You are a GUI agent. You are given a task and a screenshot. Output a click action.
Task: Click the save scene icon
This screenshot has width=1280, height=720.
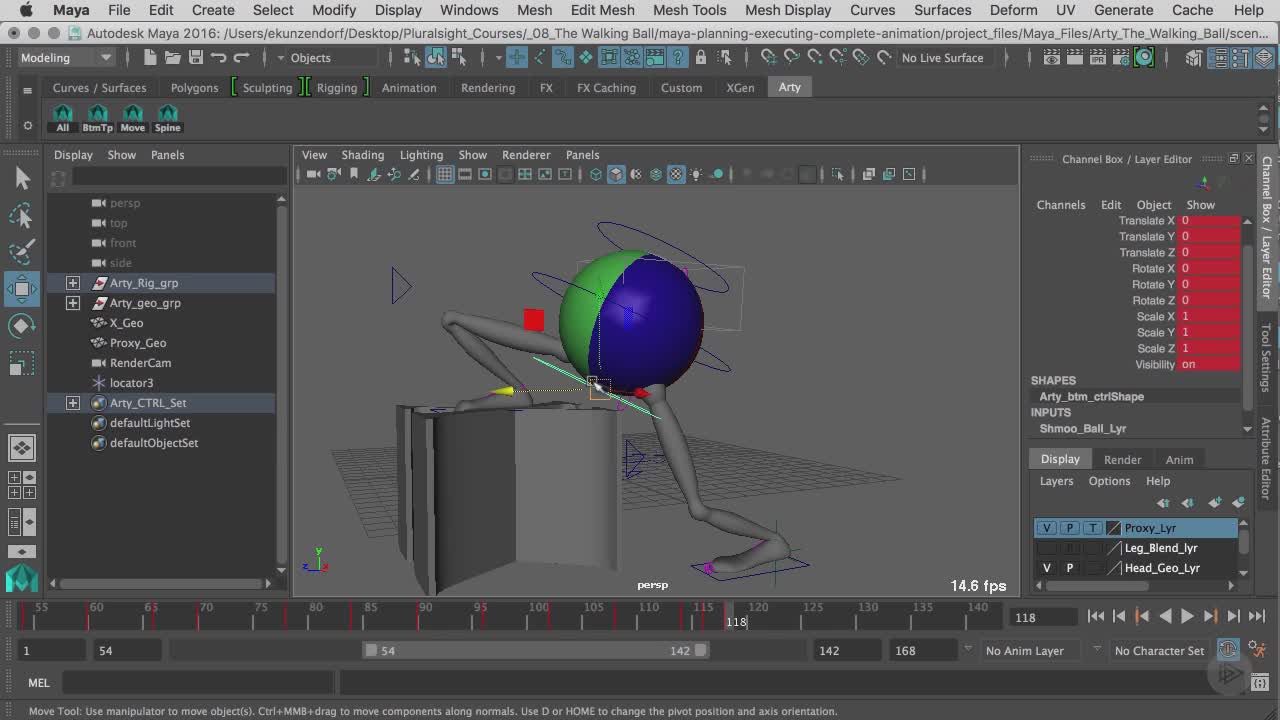click(x=196, y=58)
